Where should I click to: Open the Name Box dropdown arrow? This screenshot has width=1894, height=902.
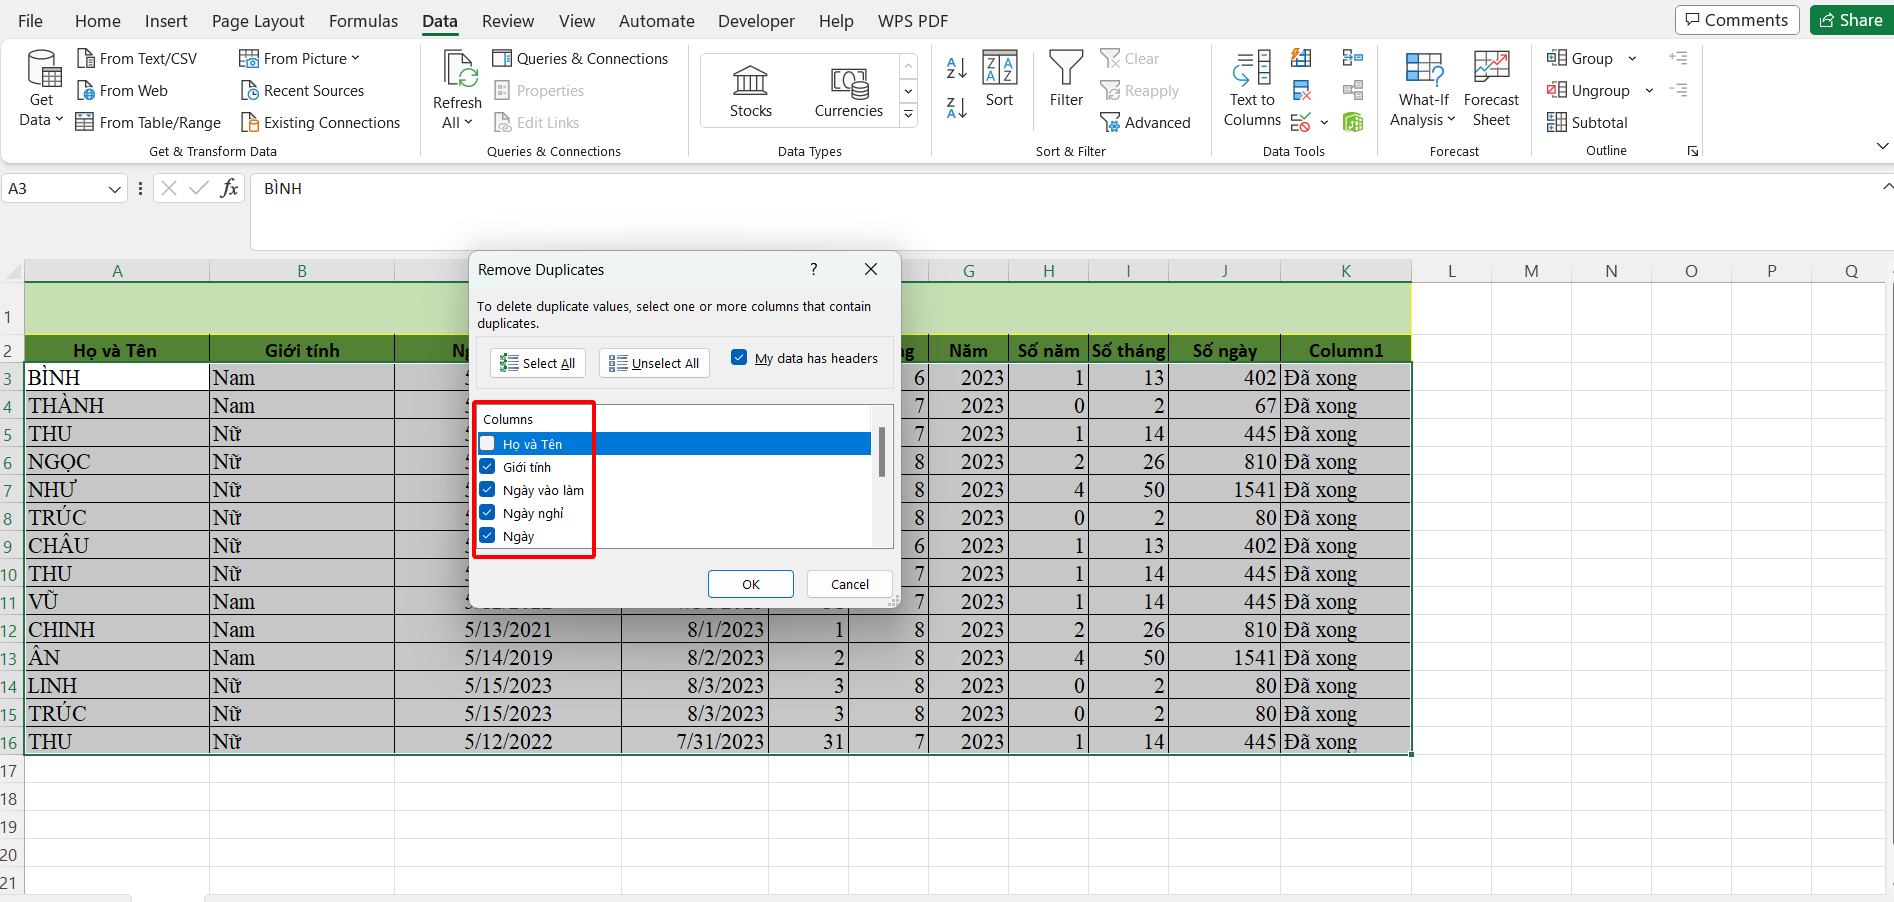coord(114,189)
